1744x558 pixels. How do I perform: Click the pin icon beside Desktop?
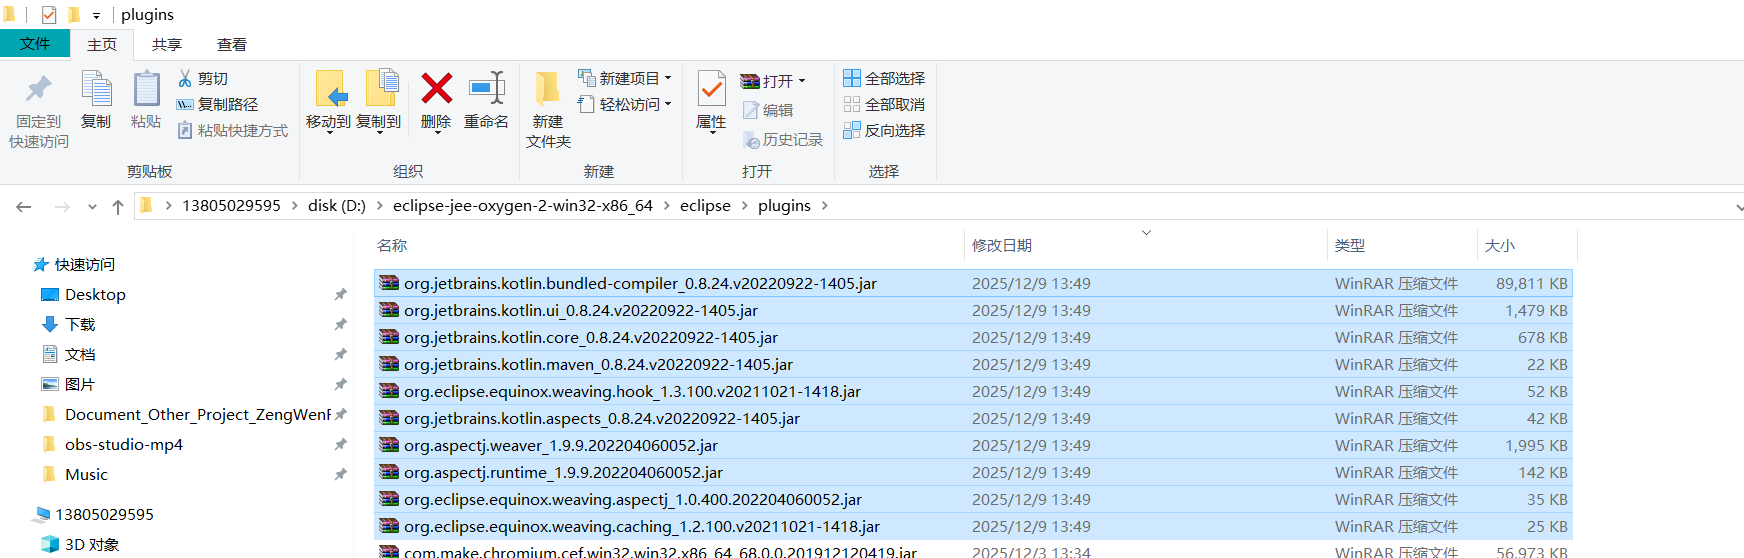tap(340, 294)
